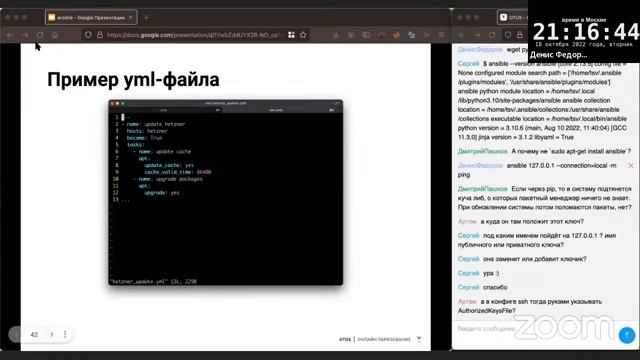Screen dimensions: 640x360
Task: Select the 'ansible - Google Презентации' tab
Action: (x=91, y=18)
